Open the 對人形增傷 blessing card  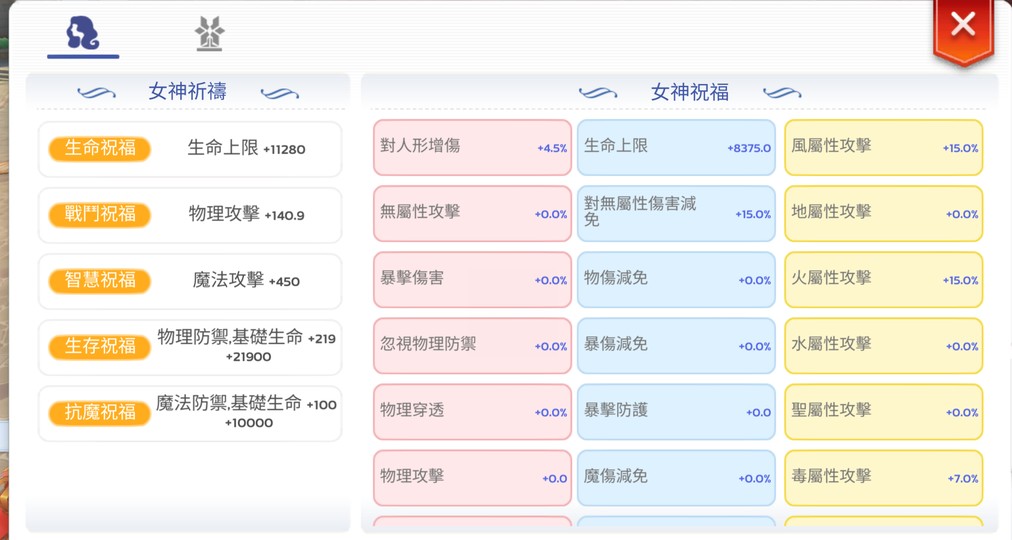[472, 147]
